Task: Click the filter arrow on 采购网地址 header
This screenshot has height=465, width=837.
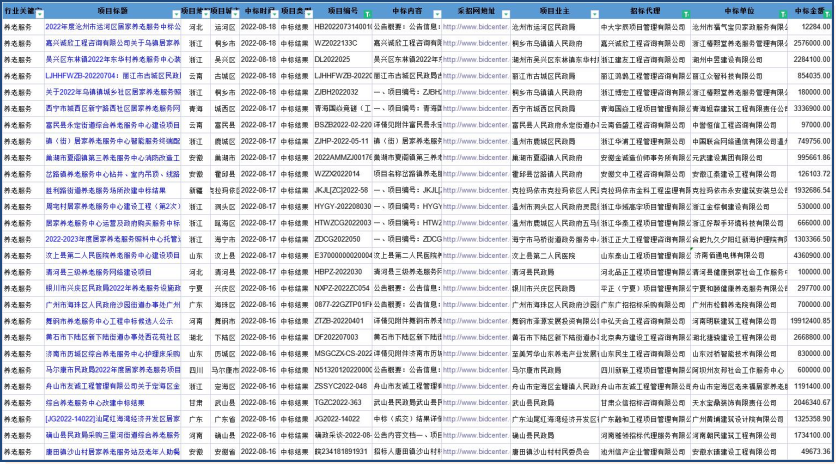Action: [x=501, y=12]
